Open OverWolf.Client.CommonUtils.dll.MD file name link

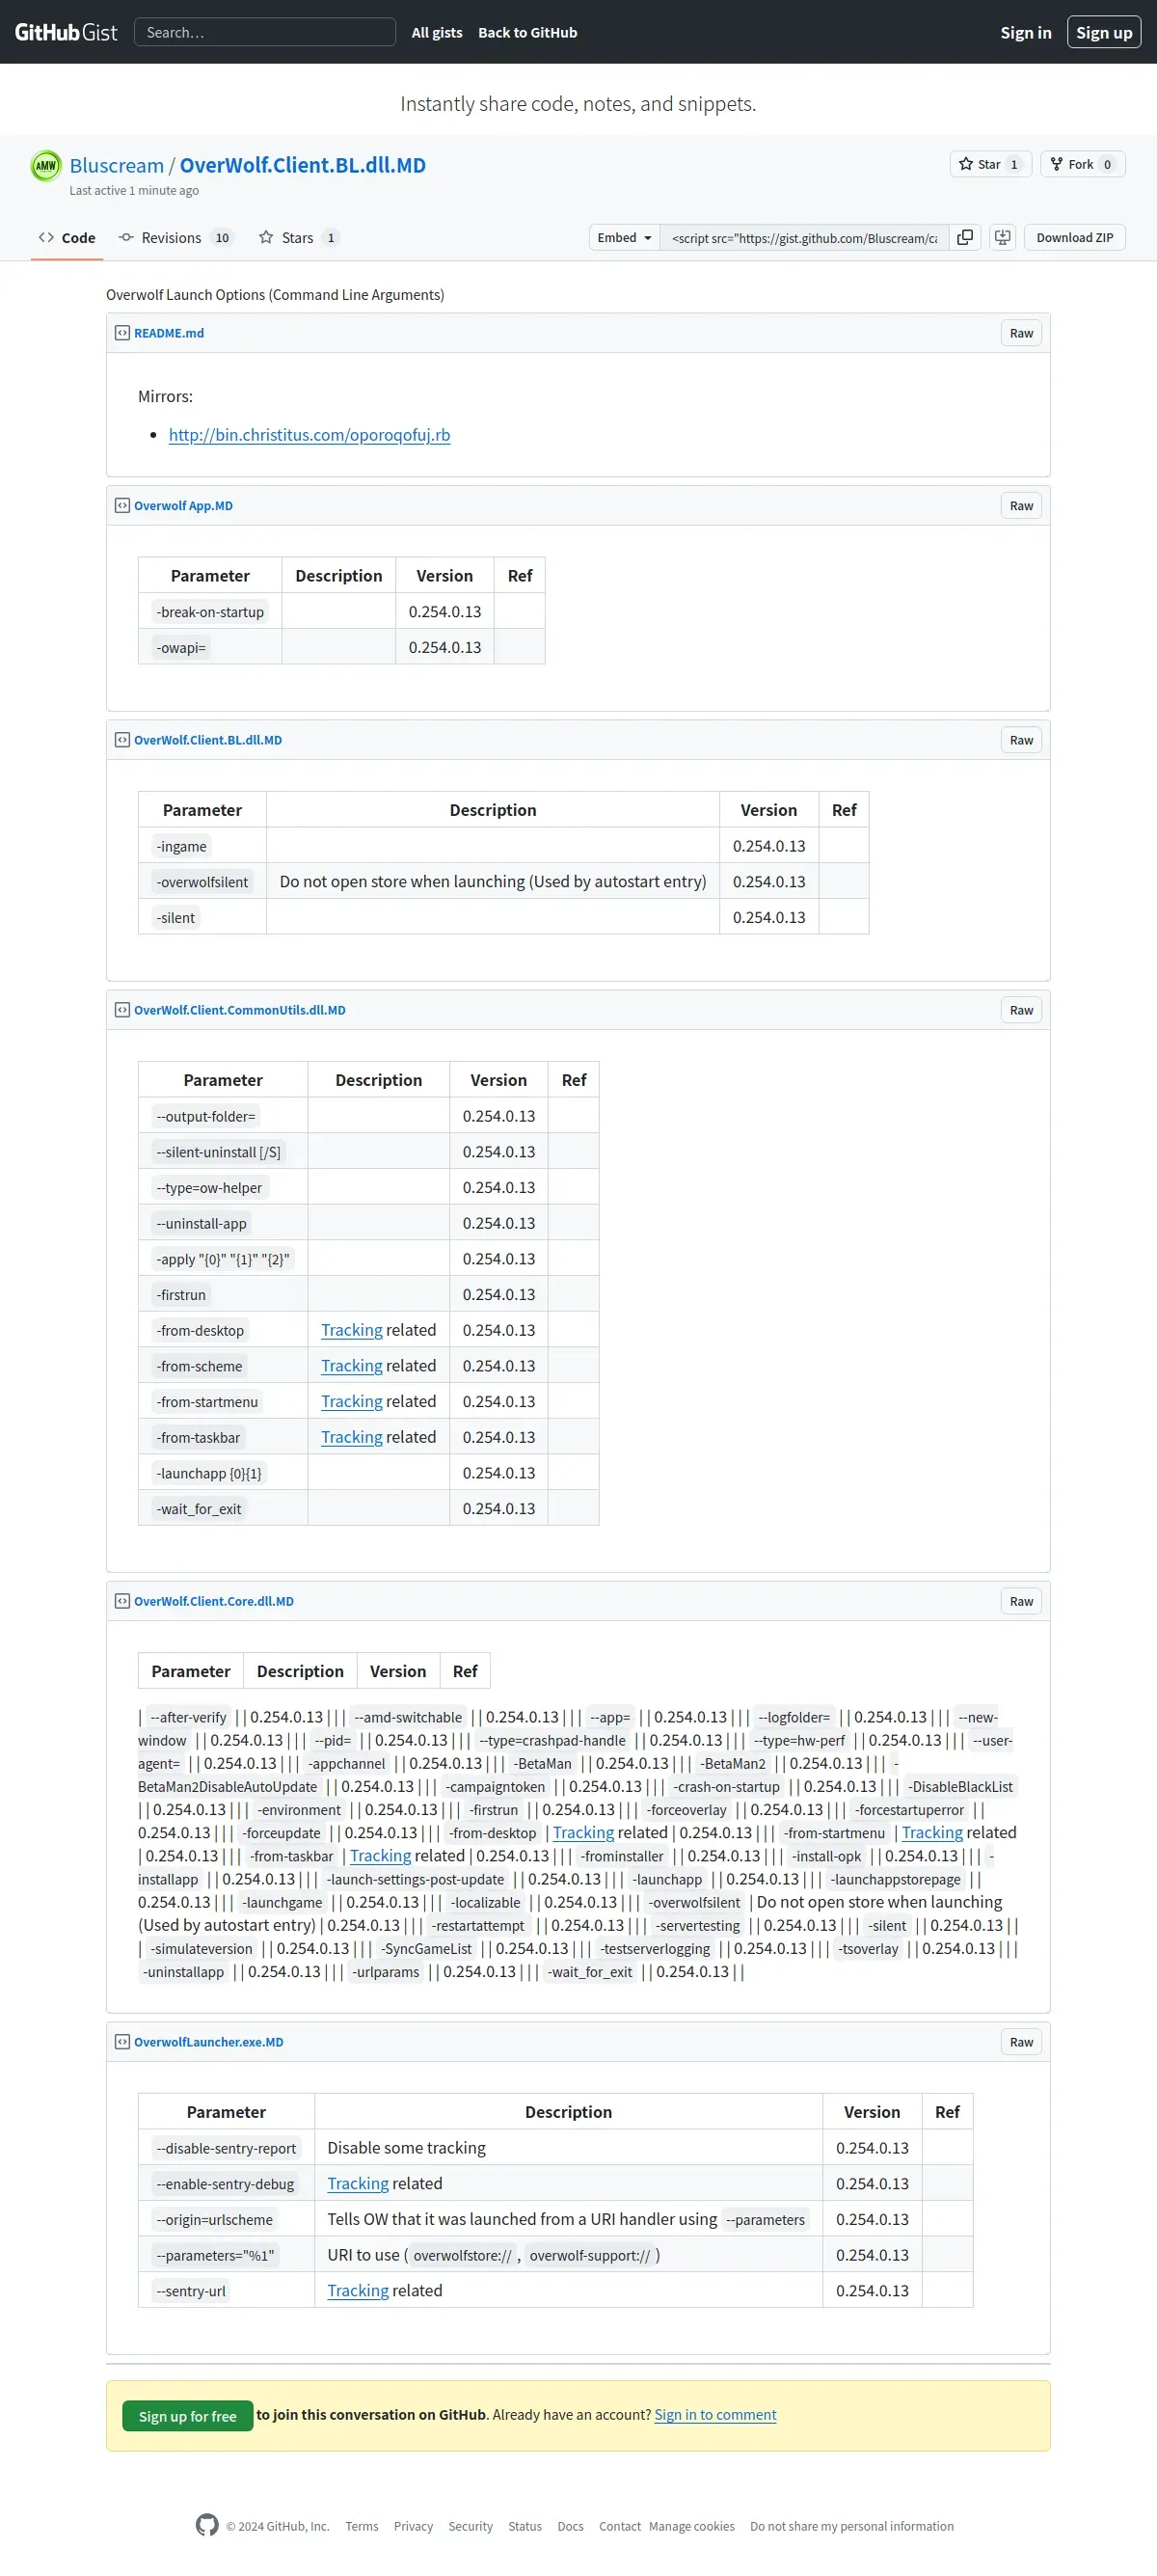(240, 1010)
